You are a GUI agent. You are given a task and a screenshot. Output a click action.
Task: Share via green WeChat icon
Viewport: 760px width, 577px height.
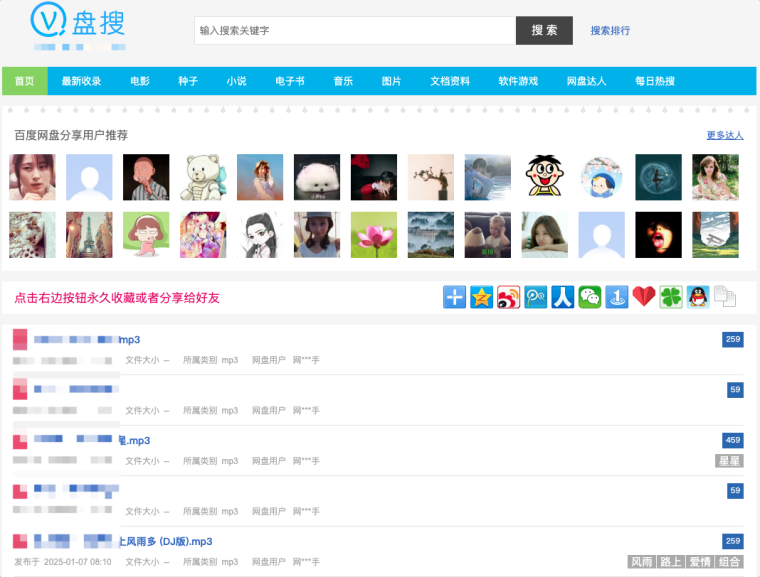[590, 297]
